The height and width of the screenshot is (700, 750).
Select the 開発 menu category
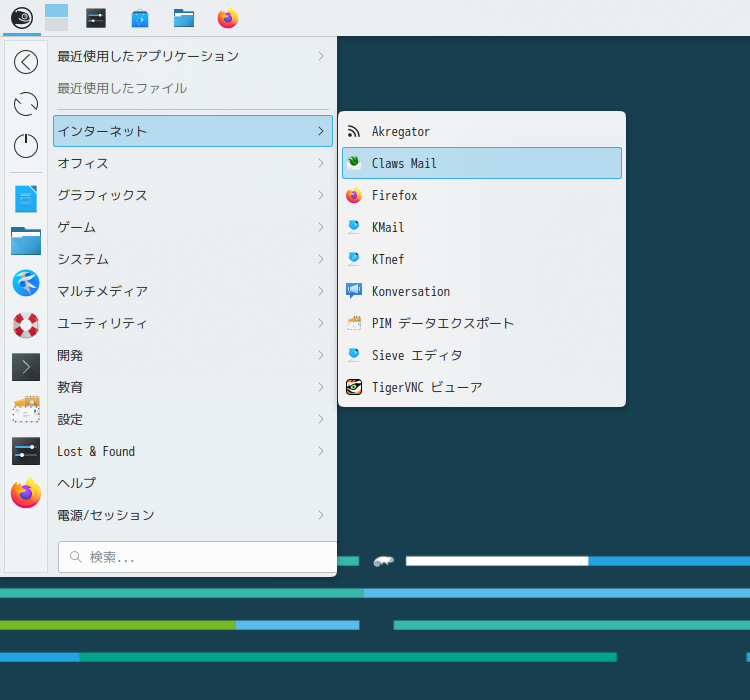[193, 355]
